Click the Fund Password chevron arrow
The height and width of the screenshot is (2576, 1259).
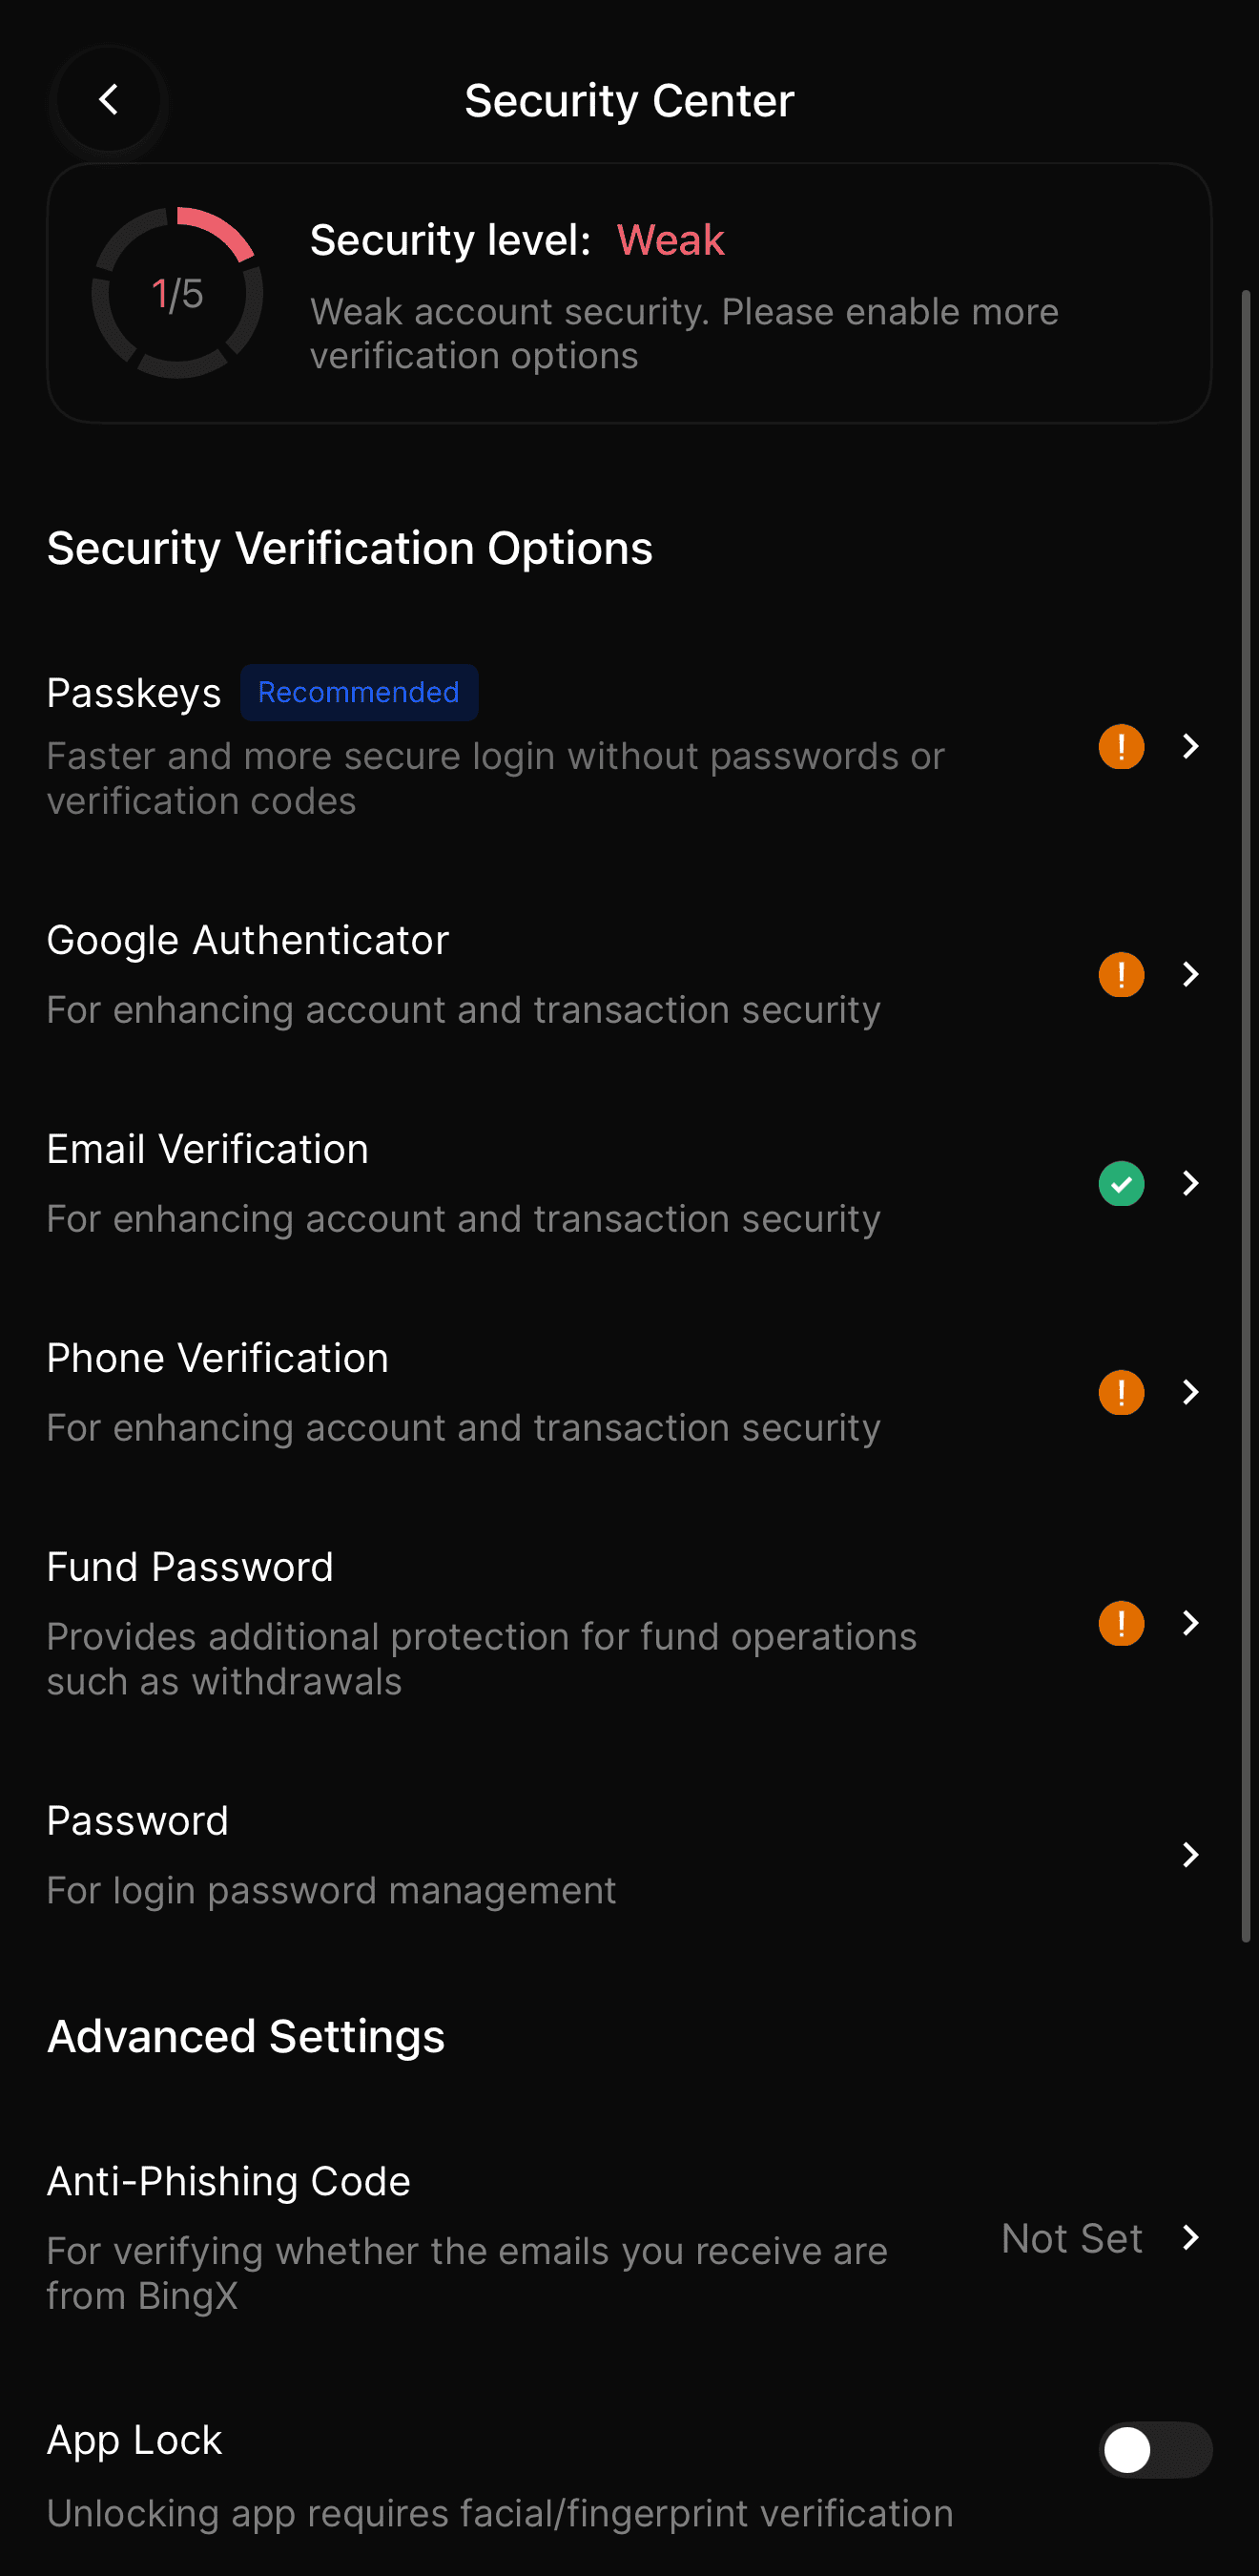[x=1190, y=1623]
